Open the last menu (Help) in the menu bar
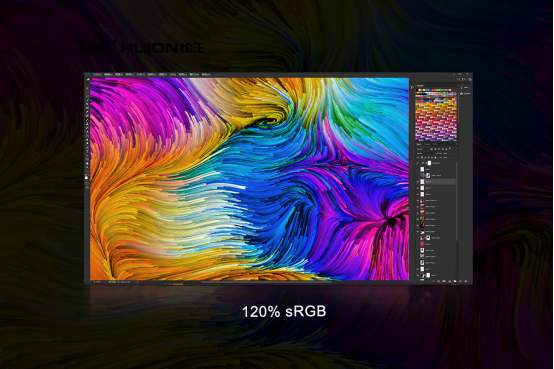Screen dimensions: 554x369 click(206, 75)
